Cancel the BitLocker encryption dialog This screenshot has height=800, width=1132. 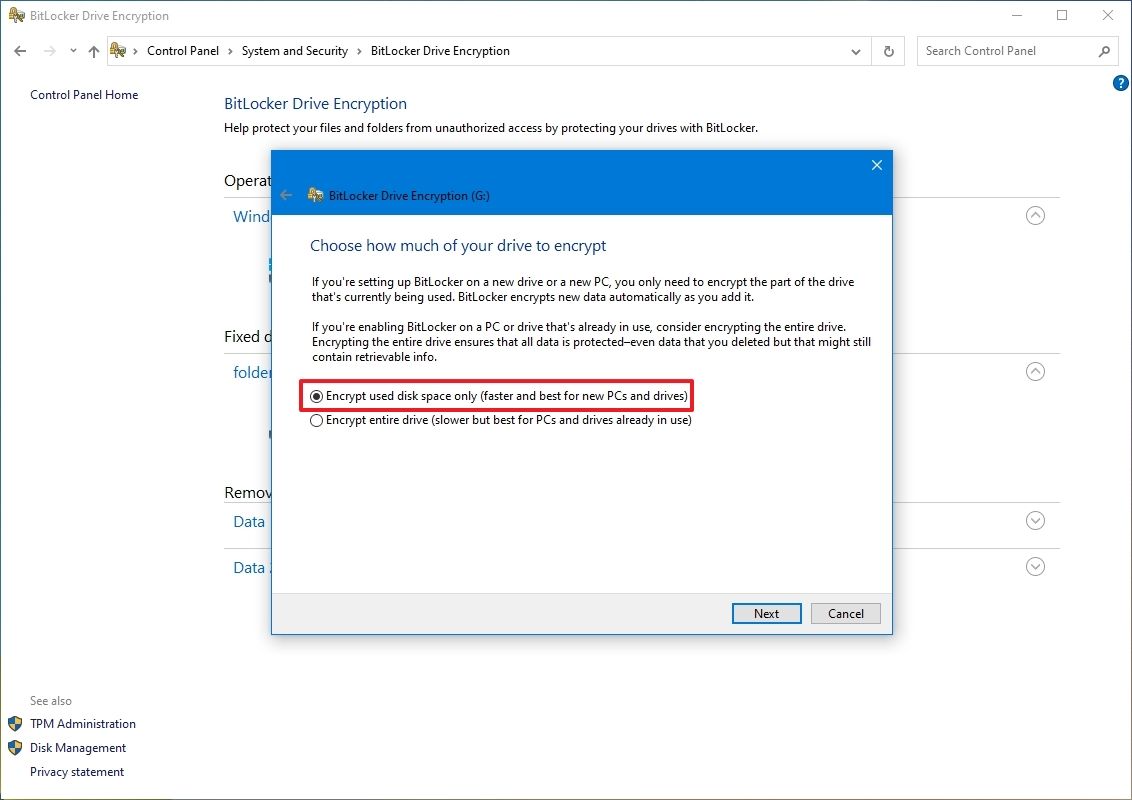tap(845, 613)
